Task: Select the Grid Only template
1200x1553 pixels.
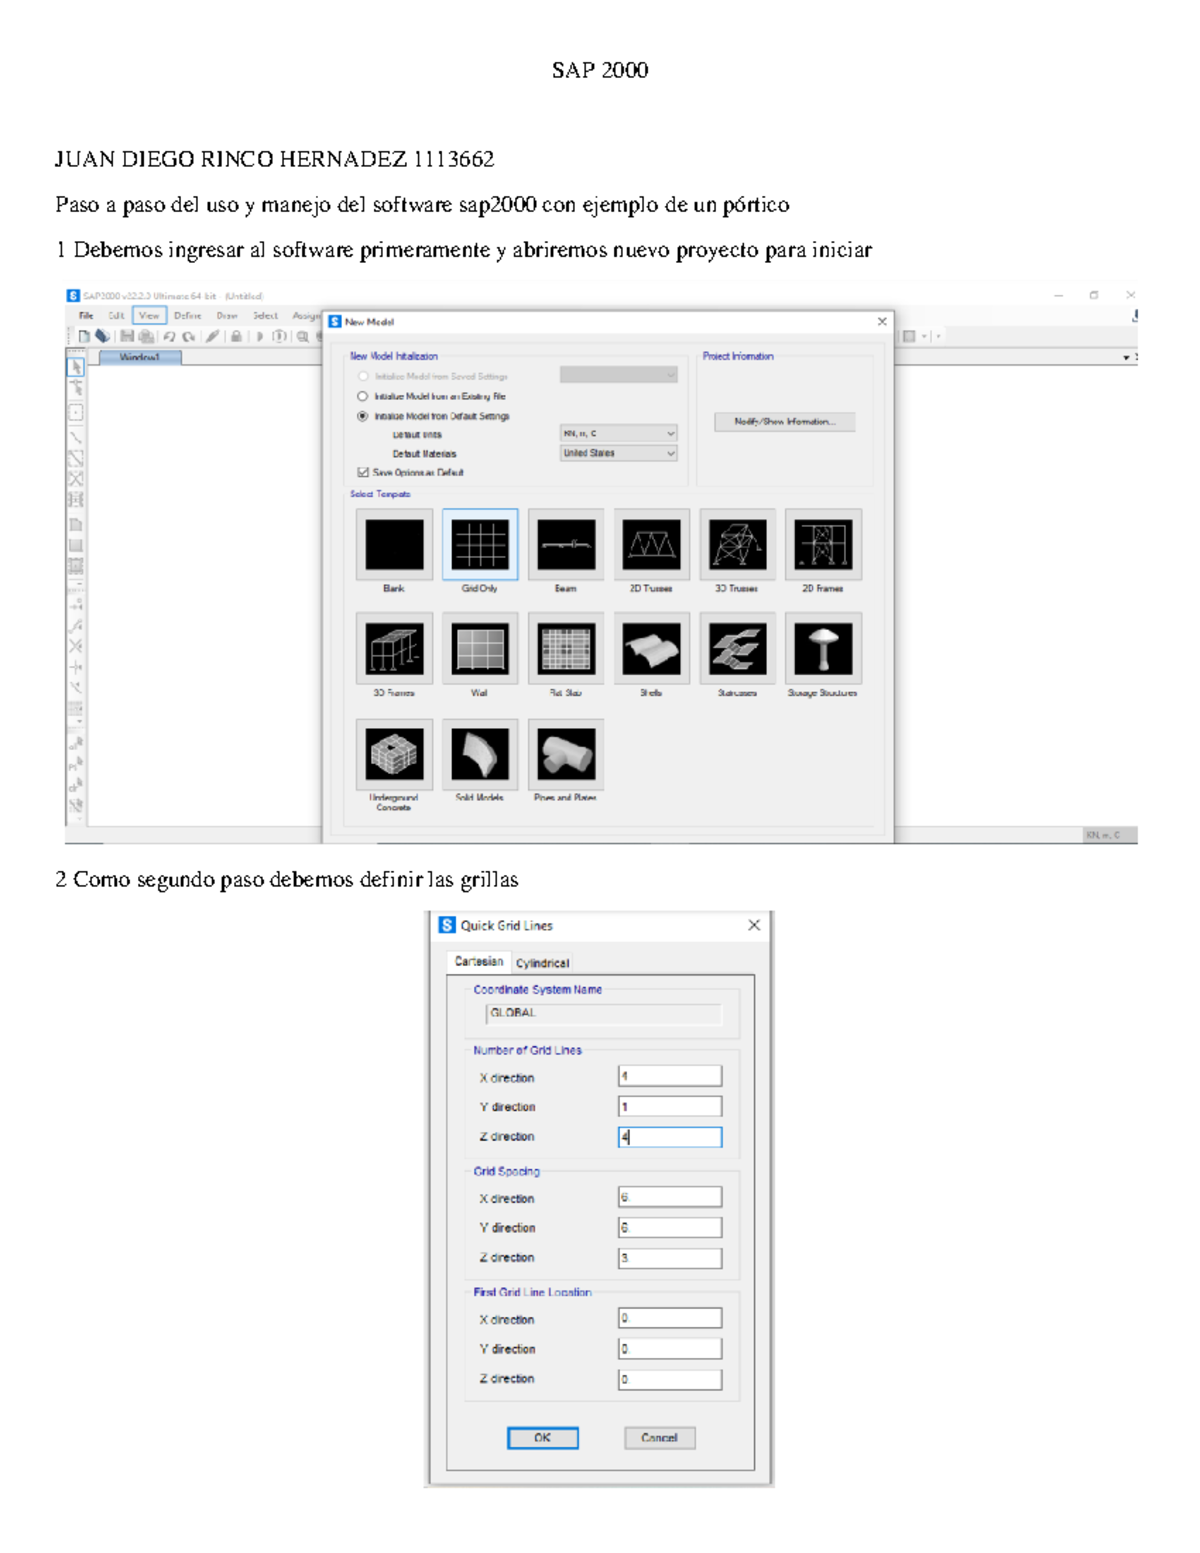Action: tap(480, 545)
